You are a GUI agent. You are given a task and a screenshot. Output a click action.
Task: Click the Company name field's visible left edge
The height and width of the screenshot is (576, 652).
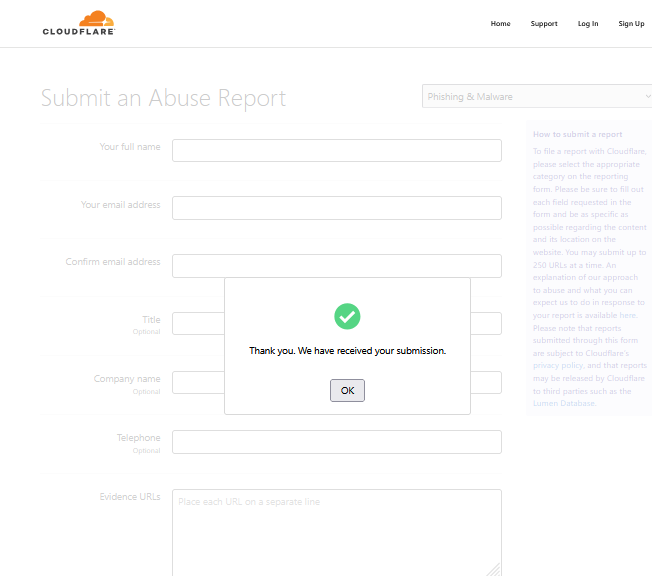(198, 382)
